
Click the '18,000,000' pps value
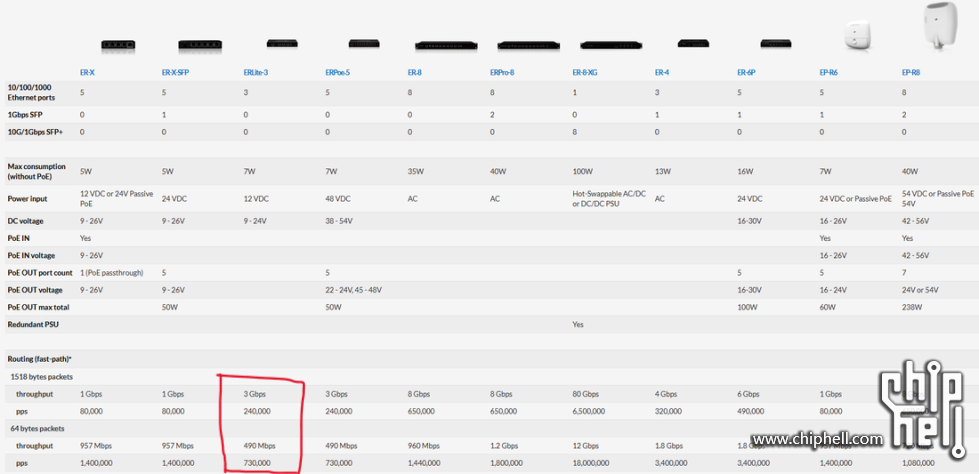coord(590,463)
